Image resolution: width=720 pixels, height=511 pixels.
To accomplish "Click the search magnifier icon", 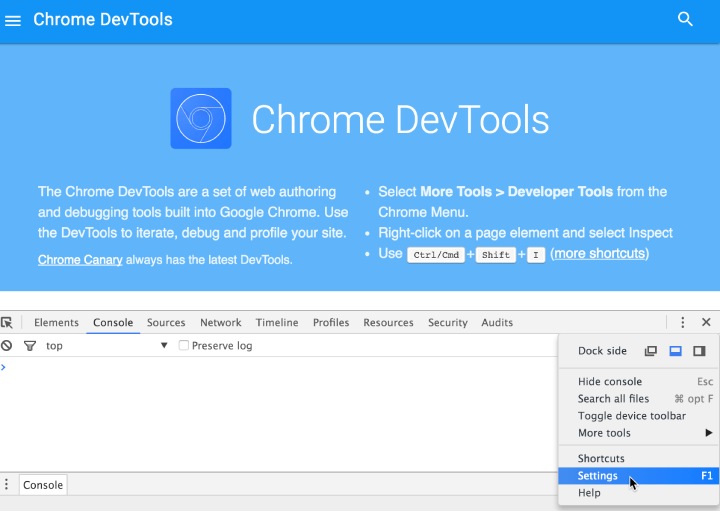I will 685,19.
